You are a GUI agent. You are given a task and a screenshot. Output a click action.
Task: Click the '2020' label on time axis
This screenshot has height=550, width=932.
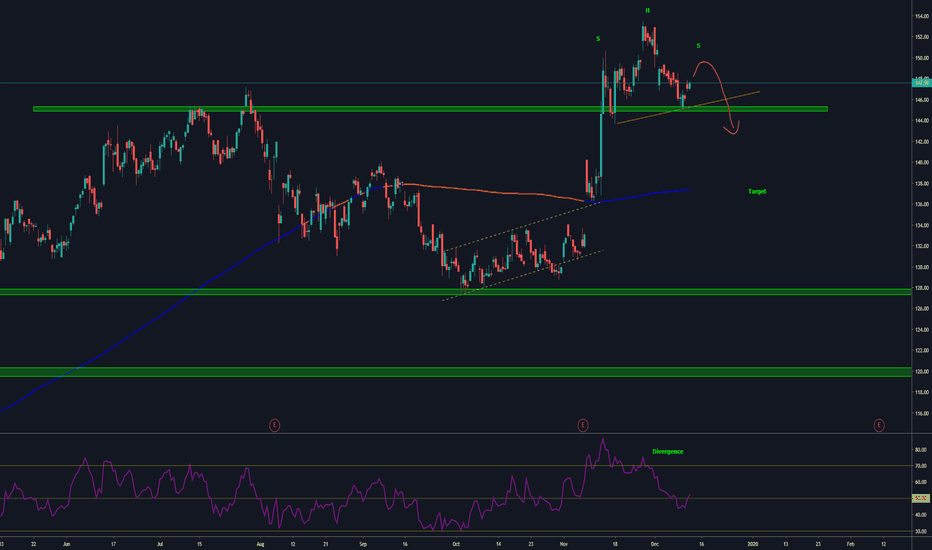point(752,544)
